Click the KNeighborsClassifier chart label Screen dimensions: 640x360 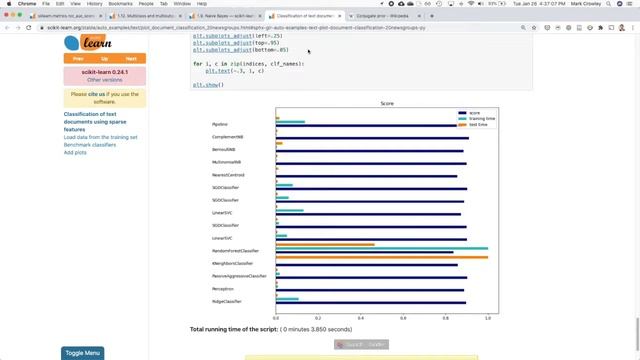click(233, 264)
